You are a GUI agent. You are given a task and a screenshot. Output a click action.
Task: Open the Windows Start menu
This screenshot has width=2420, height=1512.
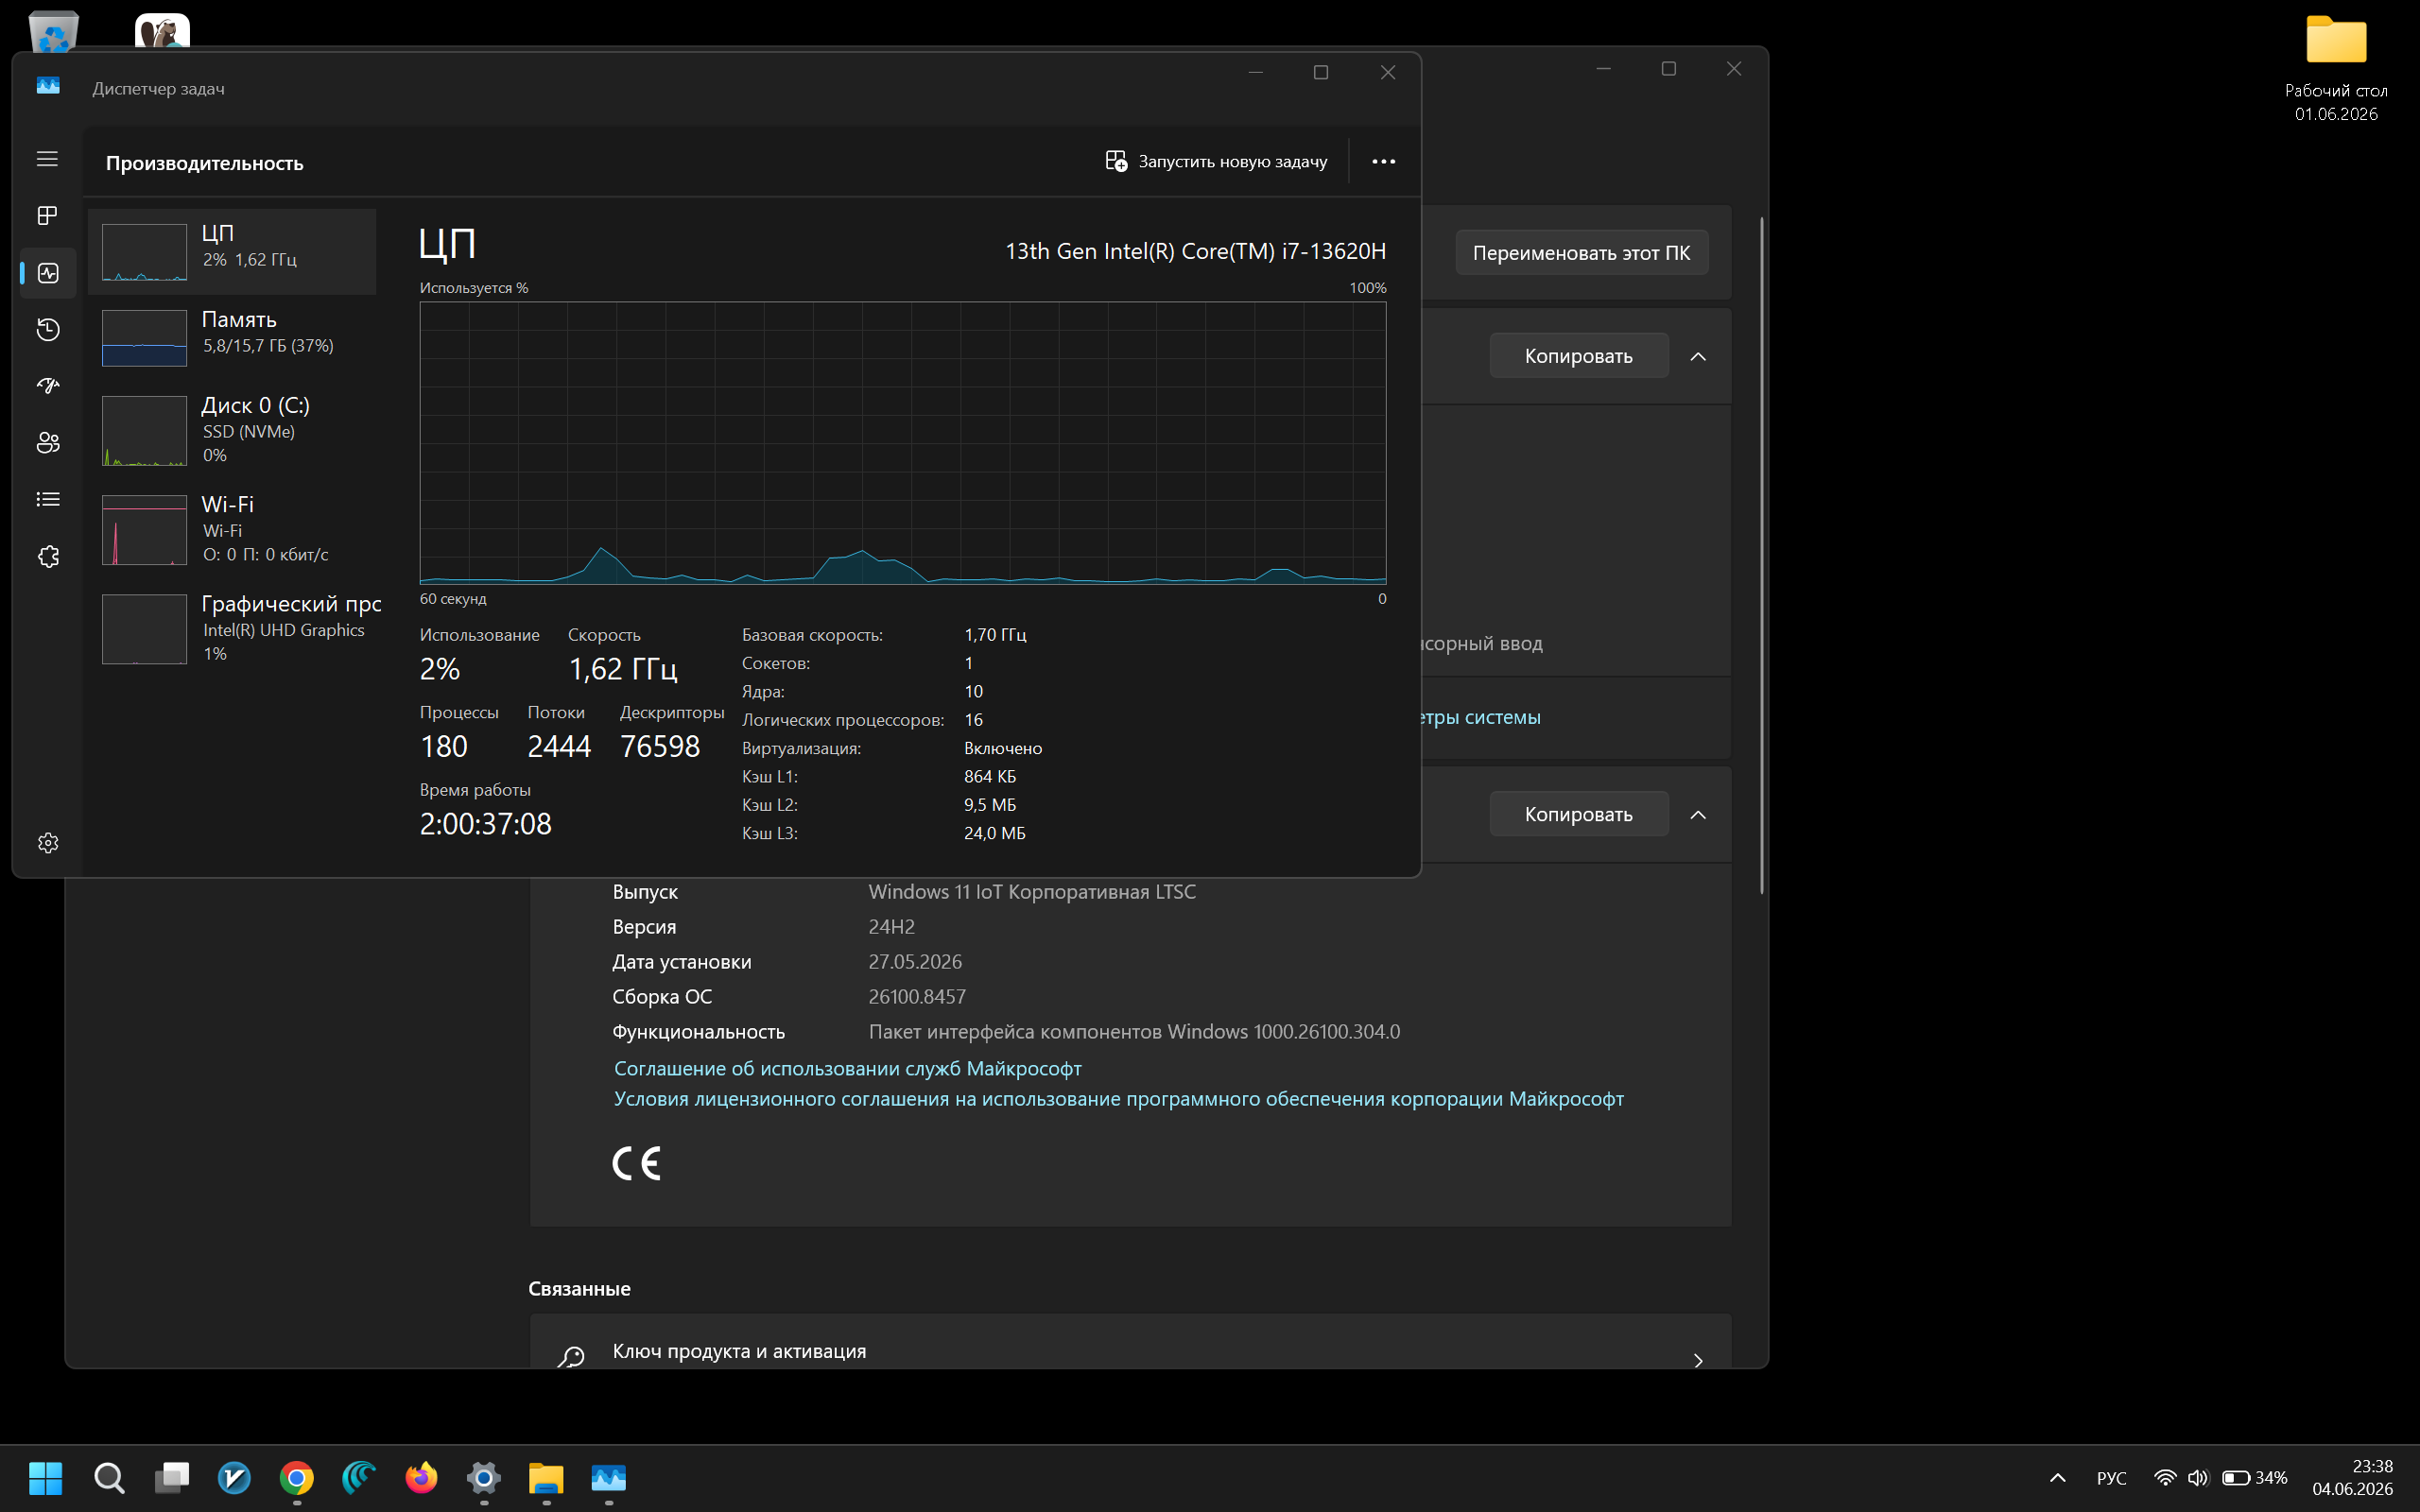click(46, 1477)
